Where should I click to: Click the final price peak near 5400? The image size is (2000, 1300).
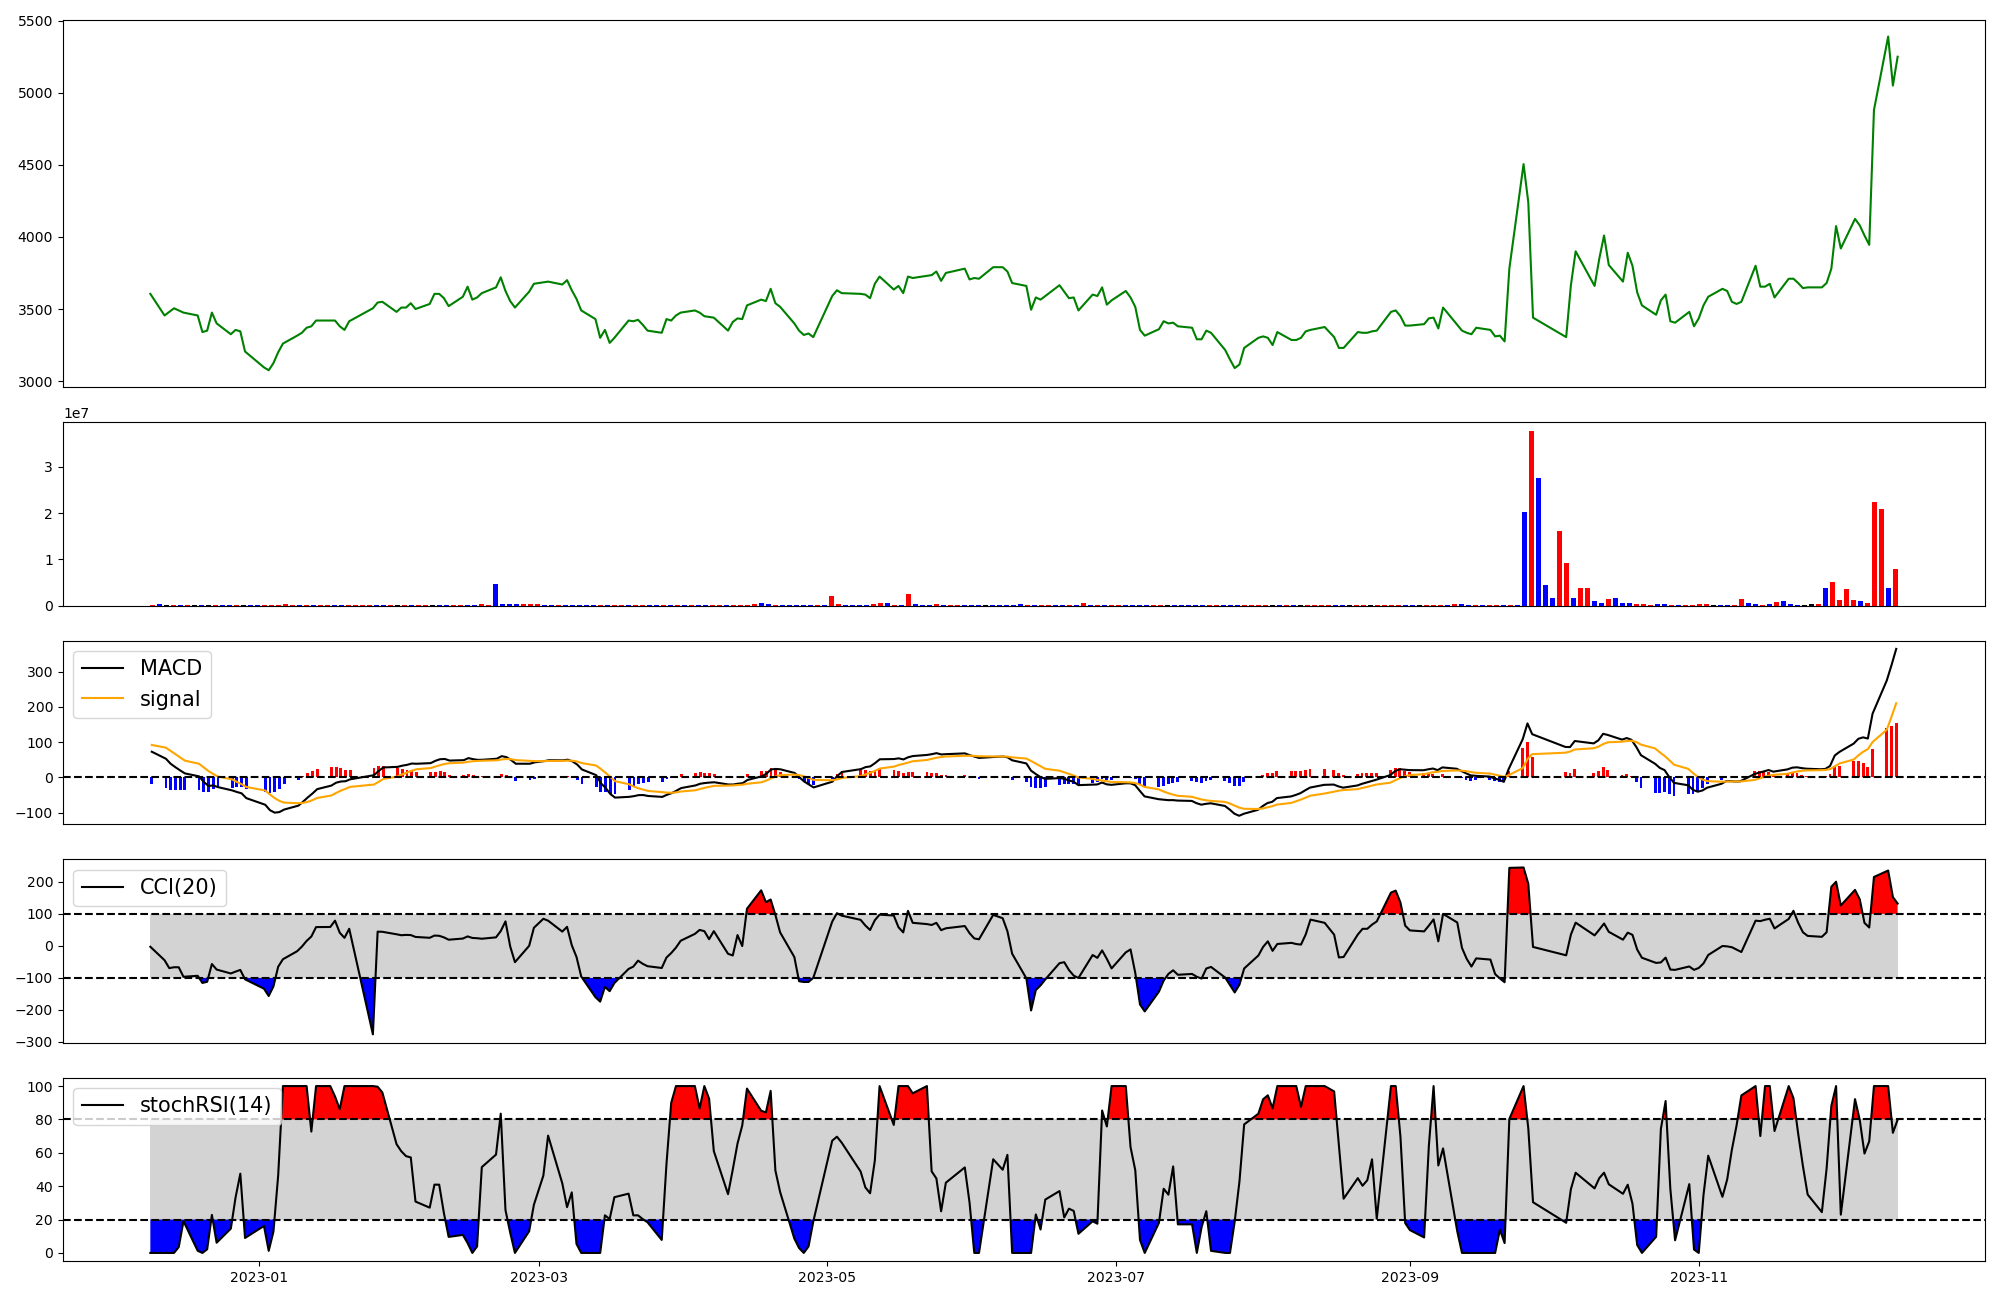click(x=1887, y=38)
